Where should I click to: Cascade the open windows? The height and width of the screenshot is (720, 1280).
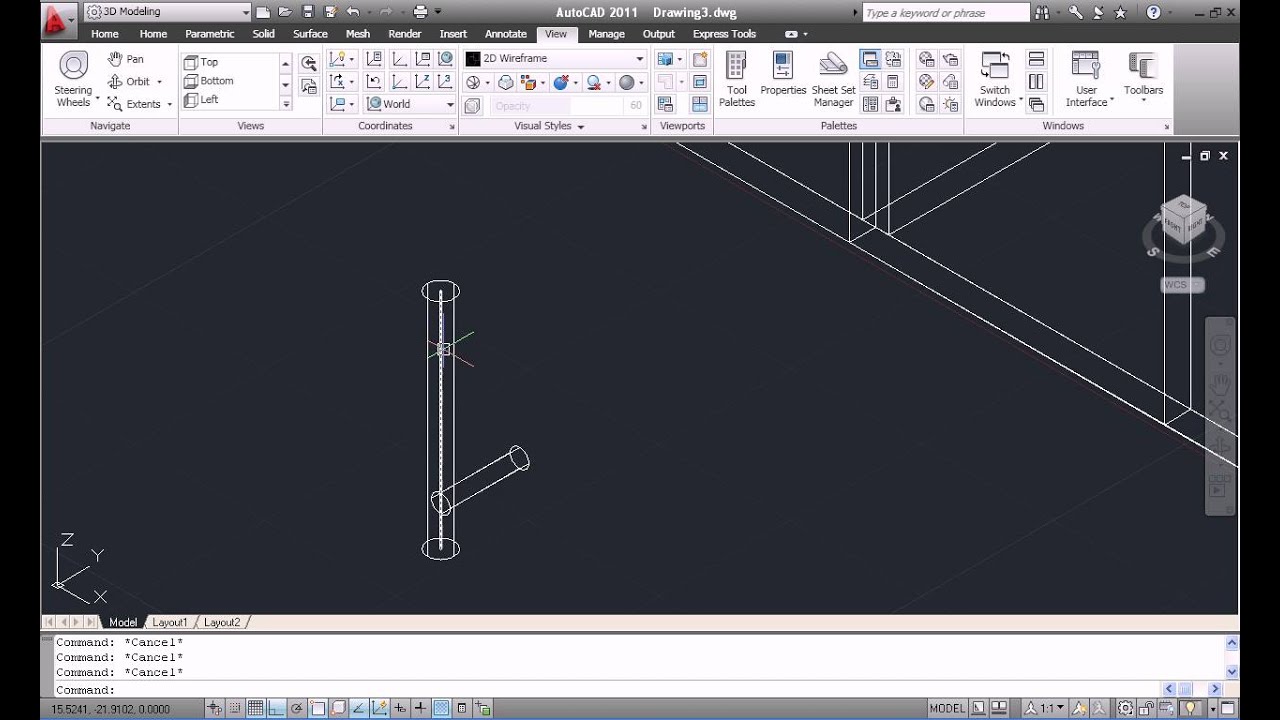point(1036,104)
